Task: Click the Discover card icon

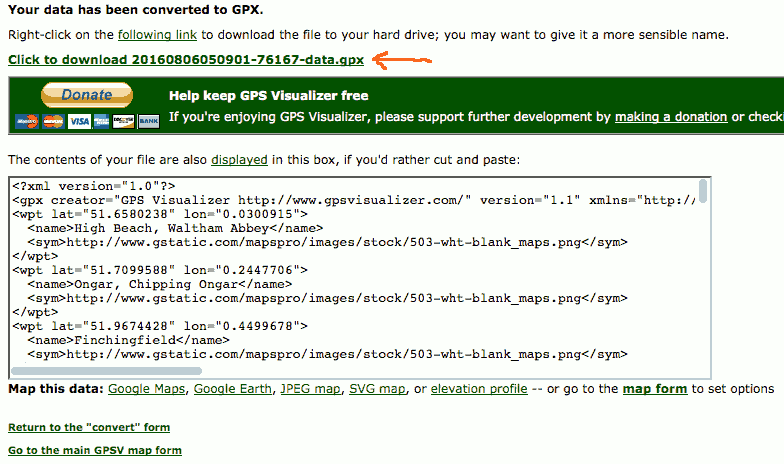Action: tap(124, 121)
